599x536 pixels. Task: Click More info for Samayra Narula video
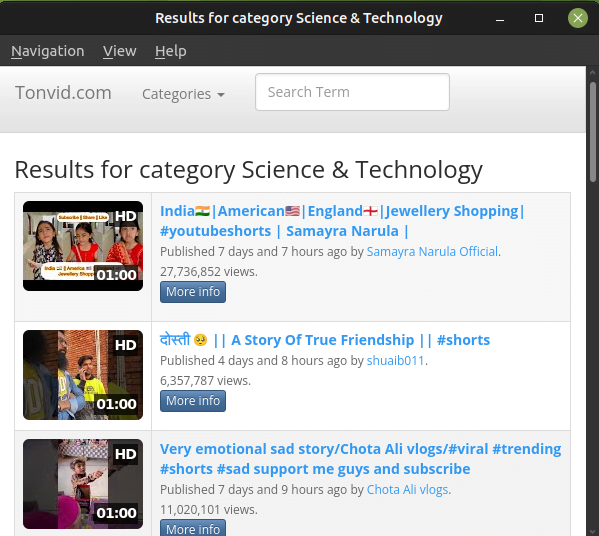pyautogui.click(x=193, y=292)
